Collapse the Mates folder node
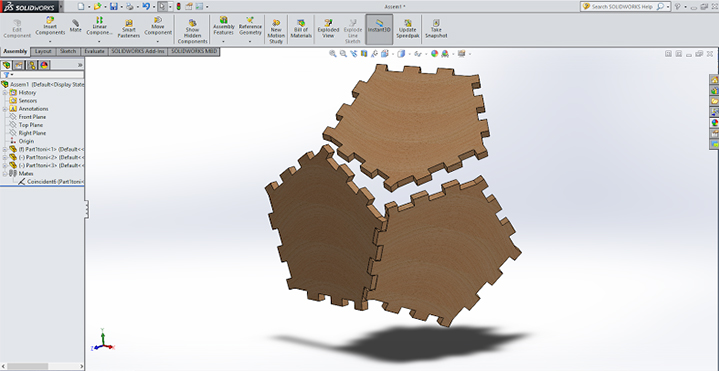 pos(5,174)
